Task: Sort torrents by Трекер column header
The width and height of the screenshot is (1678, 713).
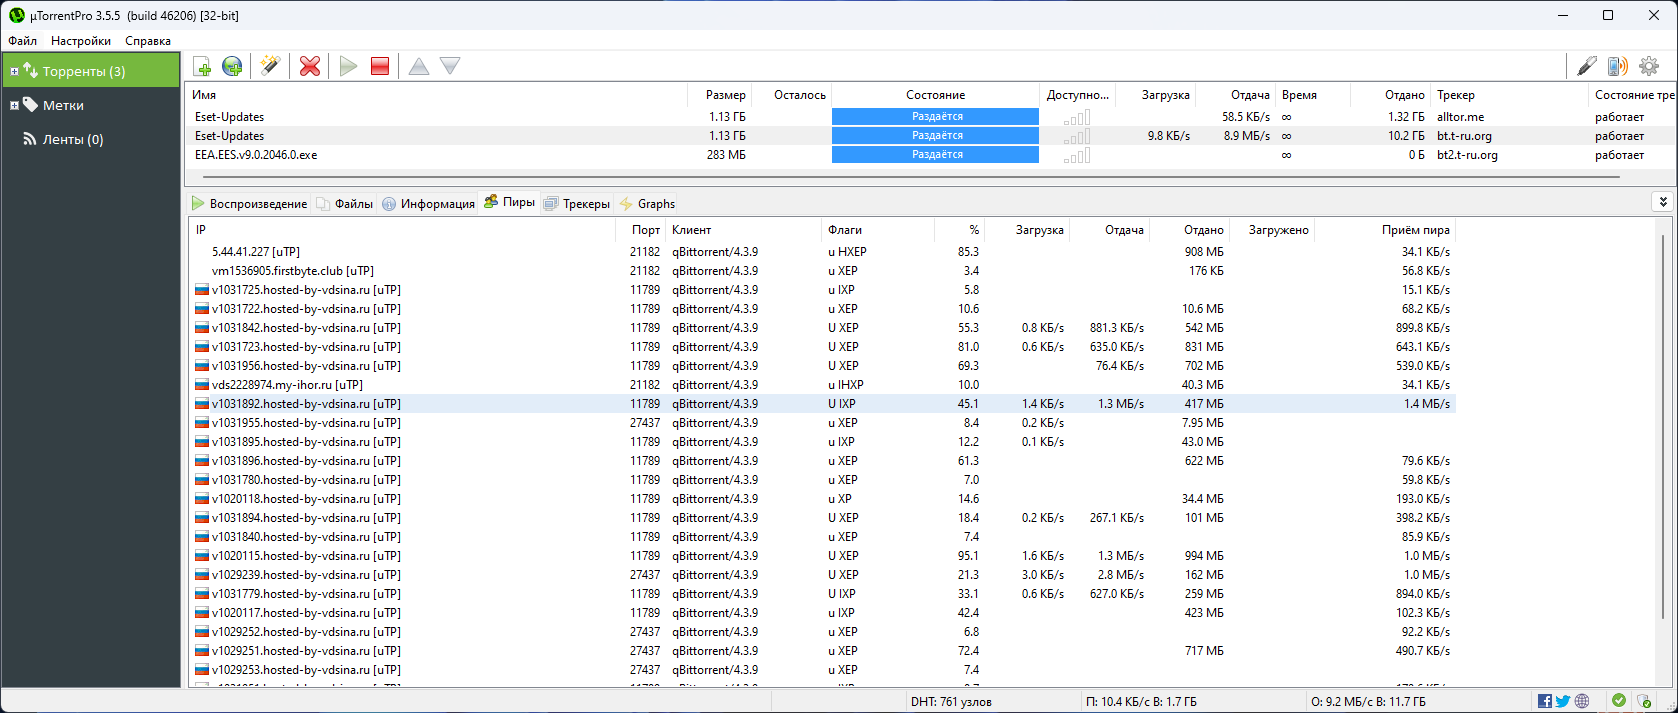Action: click(1508, 95)
